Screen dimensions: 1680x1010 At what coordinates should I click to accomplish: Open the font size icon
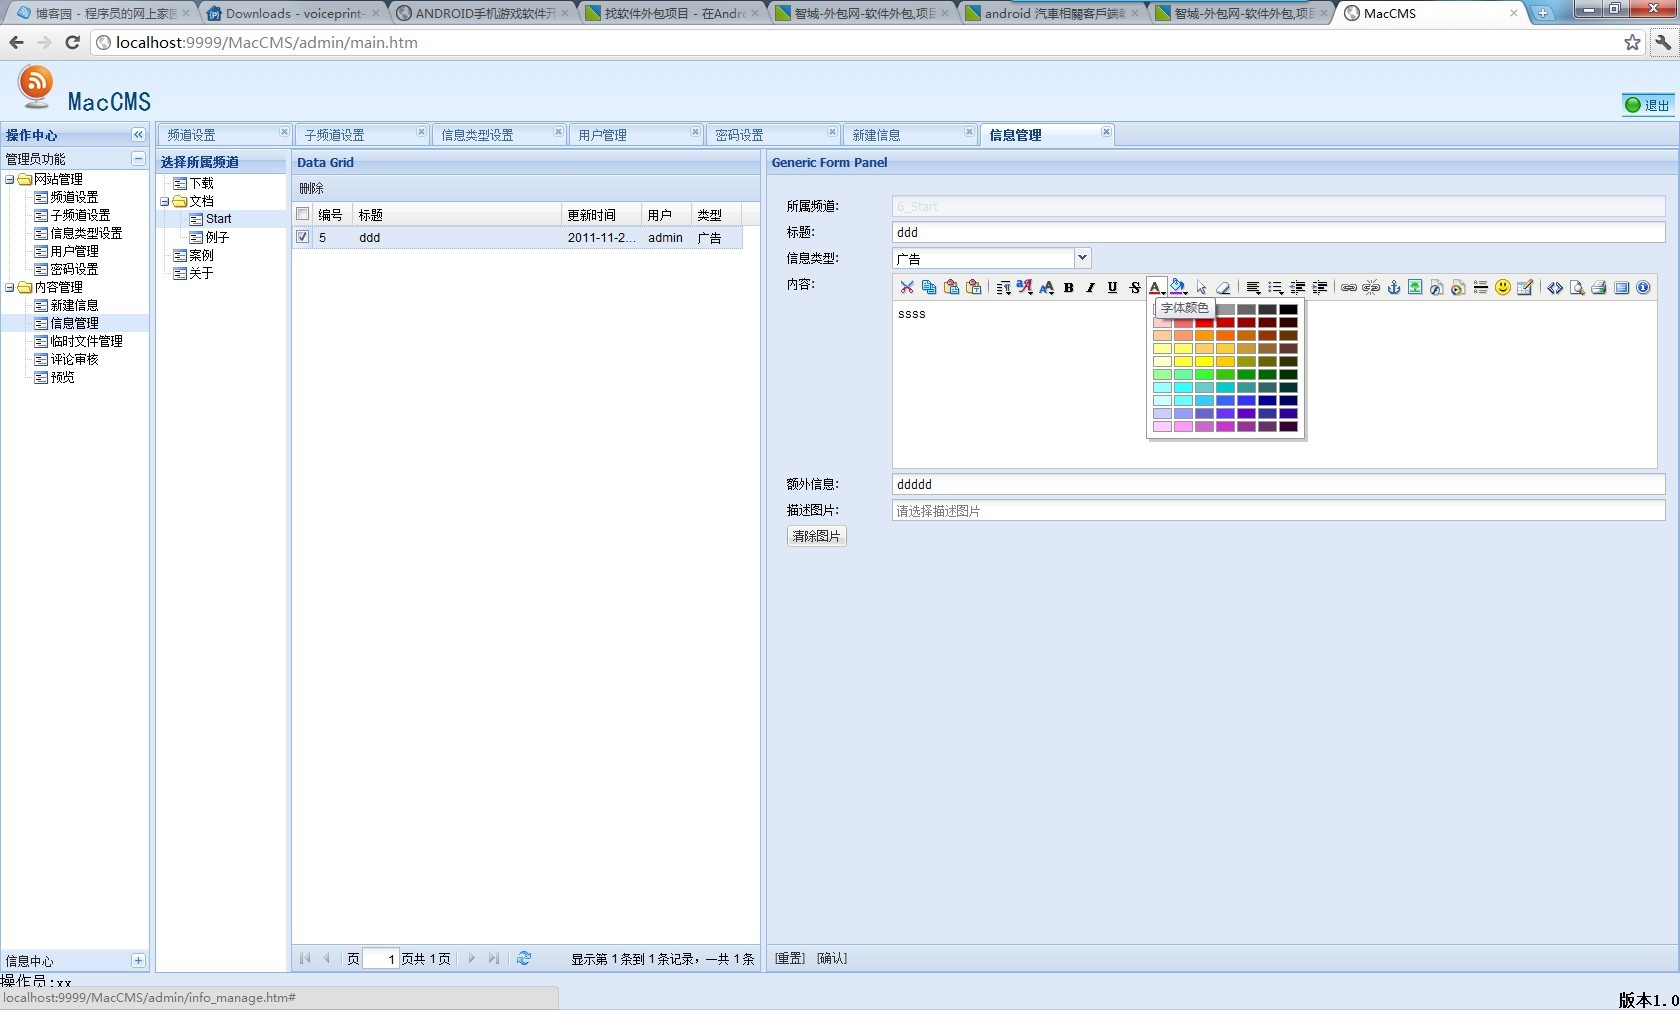(x=1047, y=287)
